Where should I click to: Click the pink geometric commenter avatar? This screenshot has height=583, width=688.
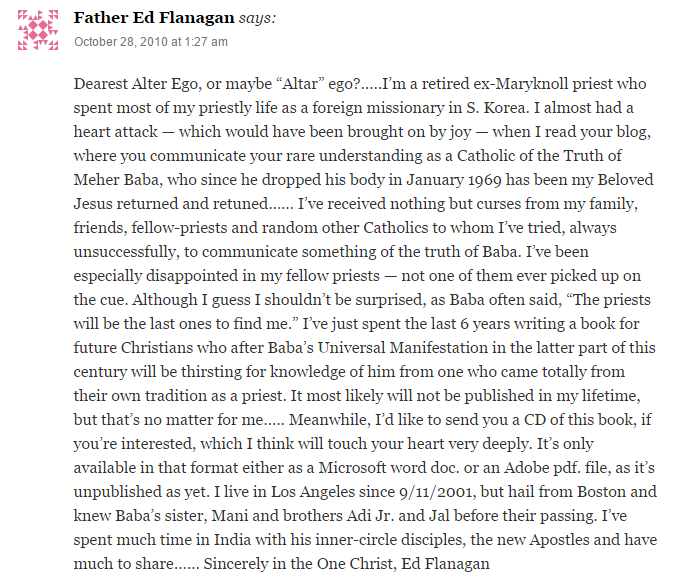point(38,30)
